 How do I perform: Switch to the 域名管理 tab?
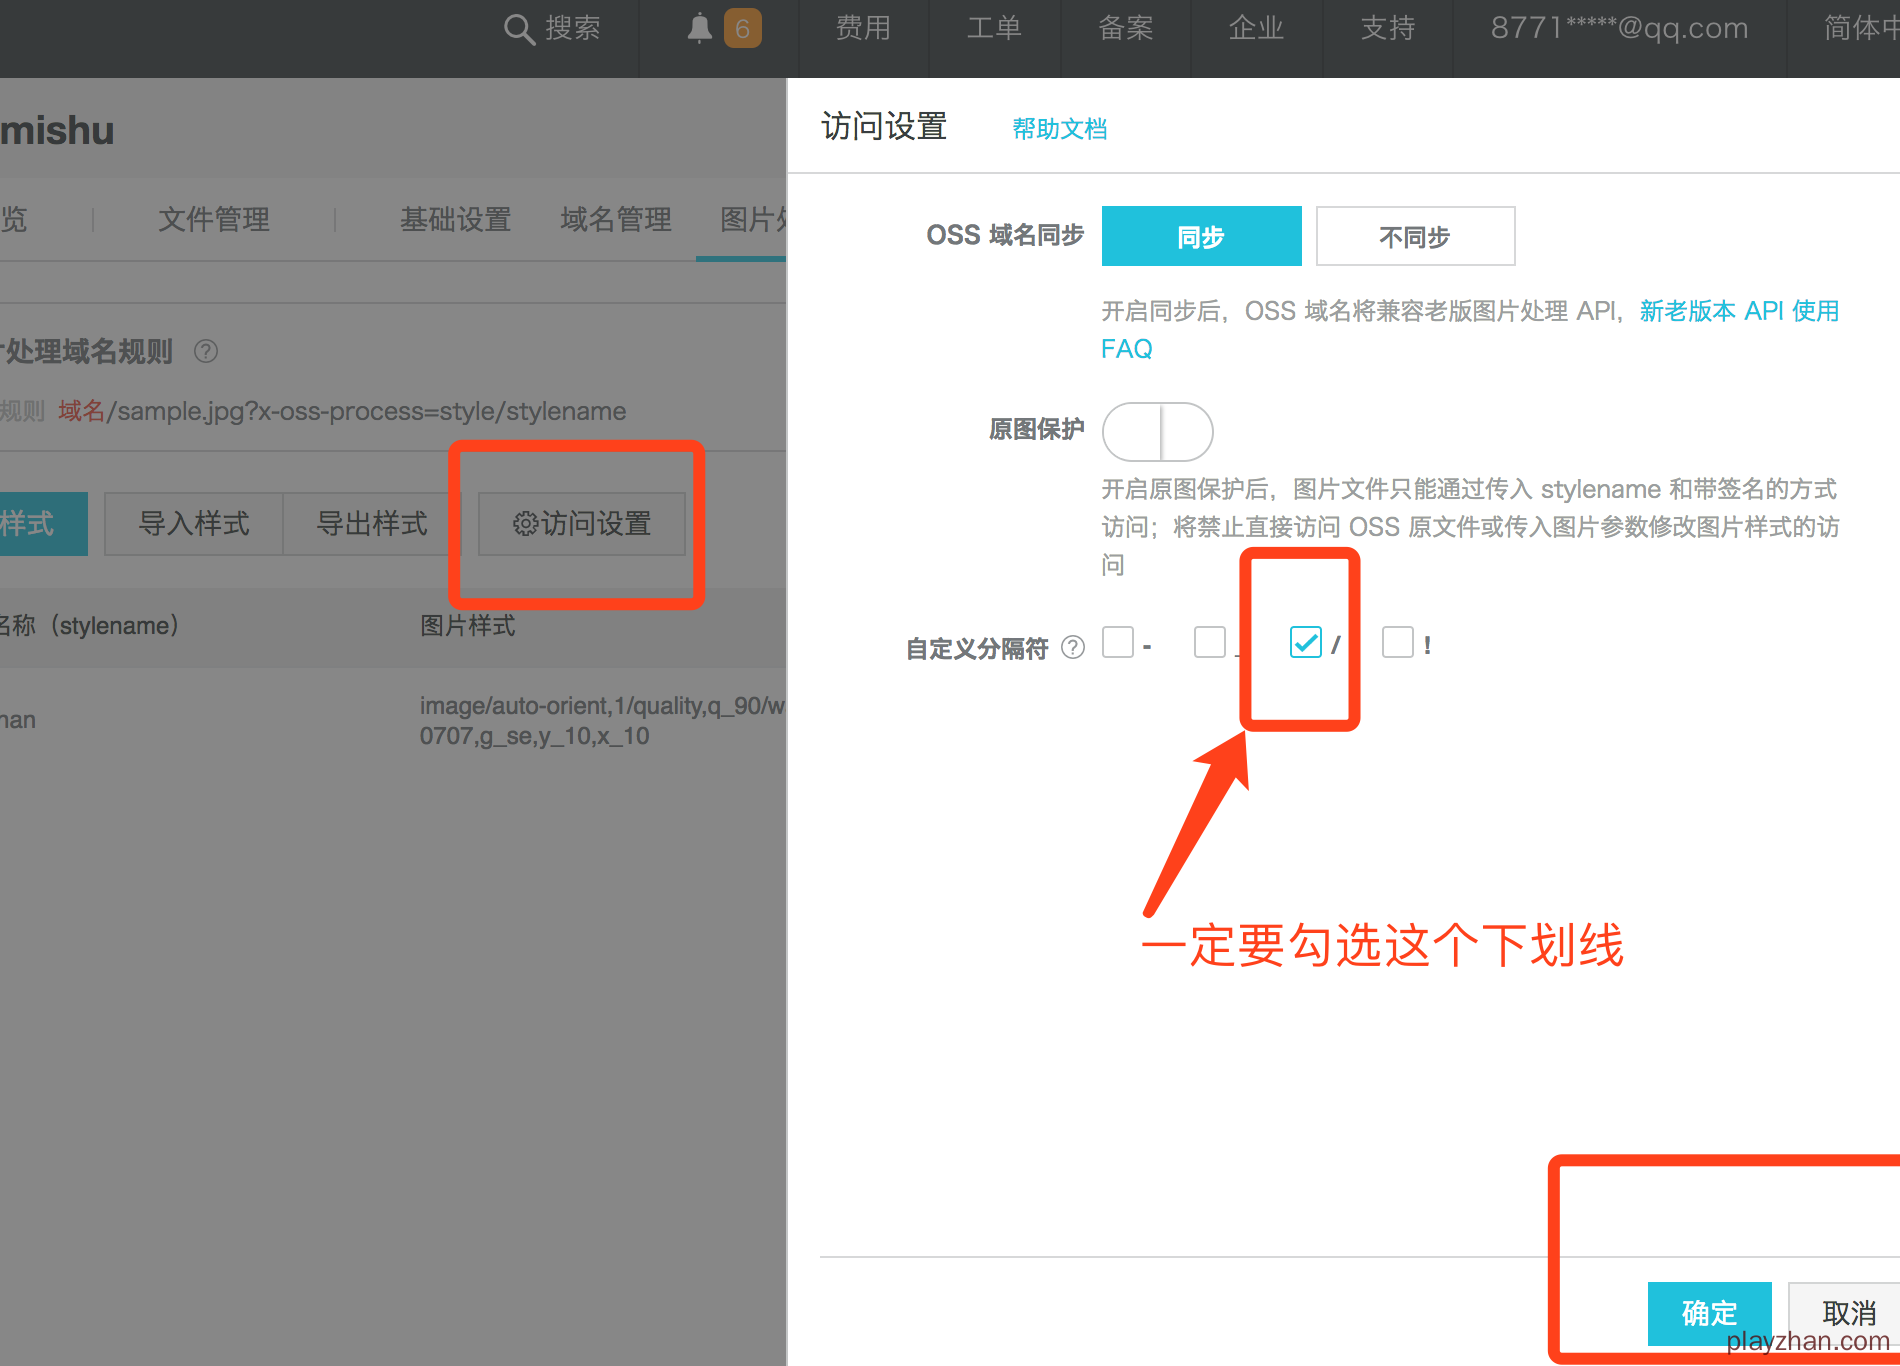(616, 219)
